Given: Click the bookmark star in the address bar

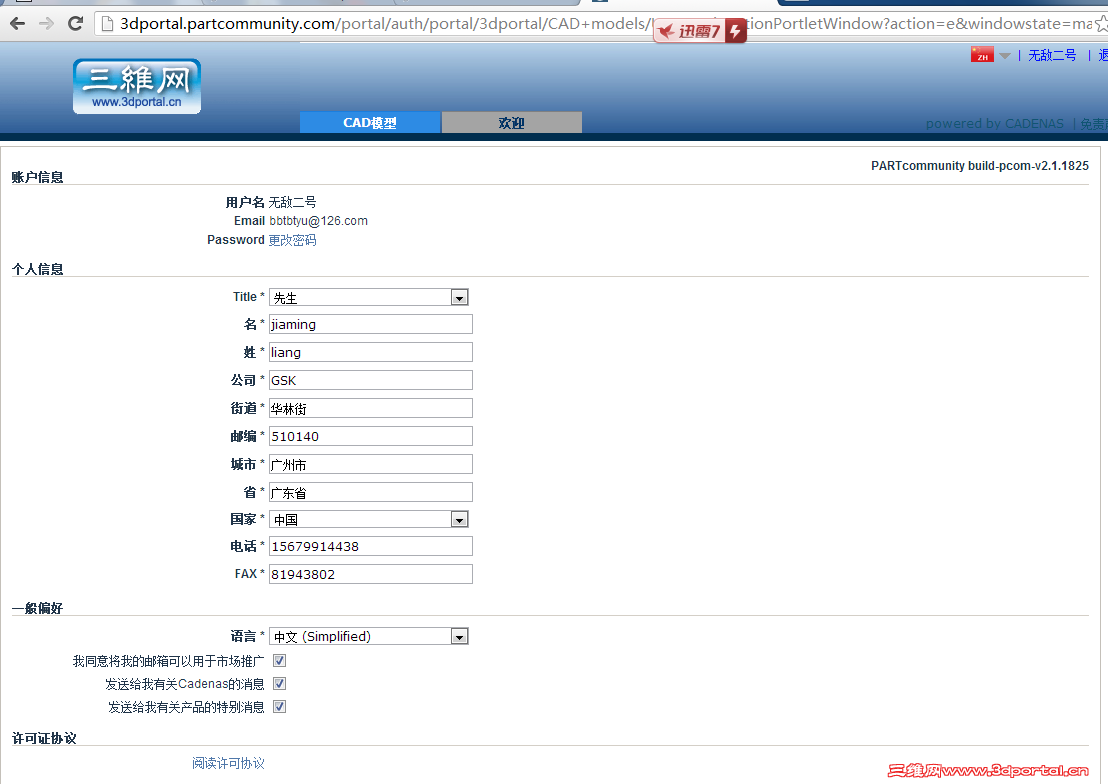Looking at the screenshot, I should point(1100,23).
